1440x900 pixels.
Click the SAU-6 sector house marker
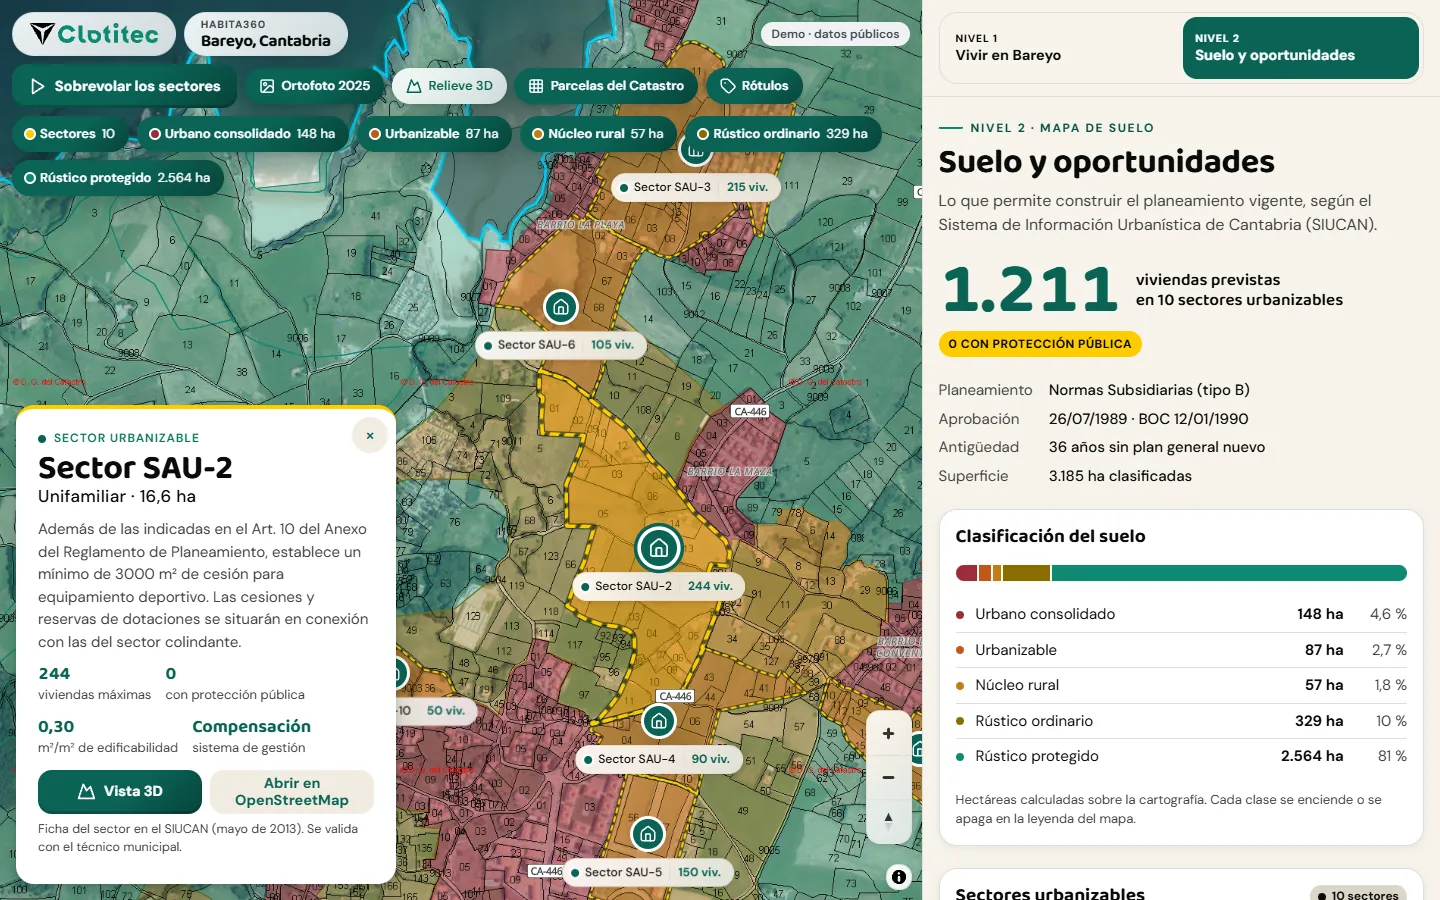click(561, 307)
